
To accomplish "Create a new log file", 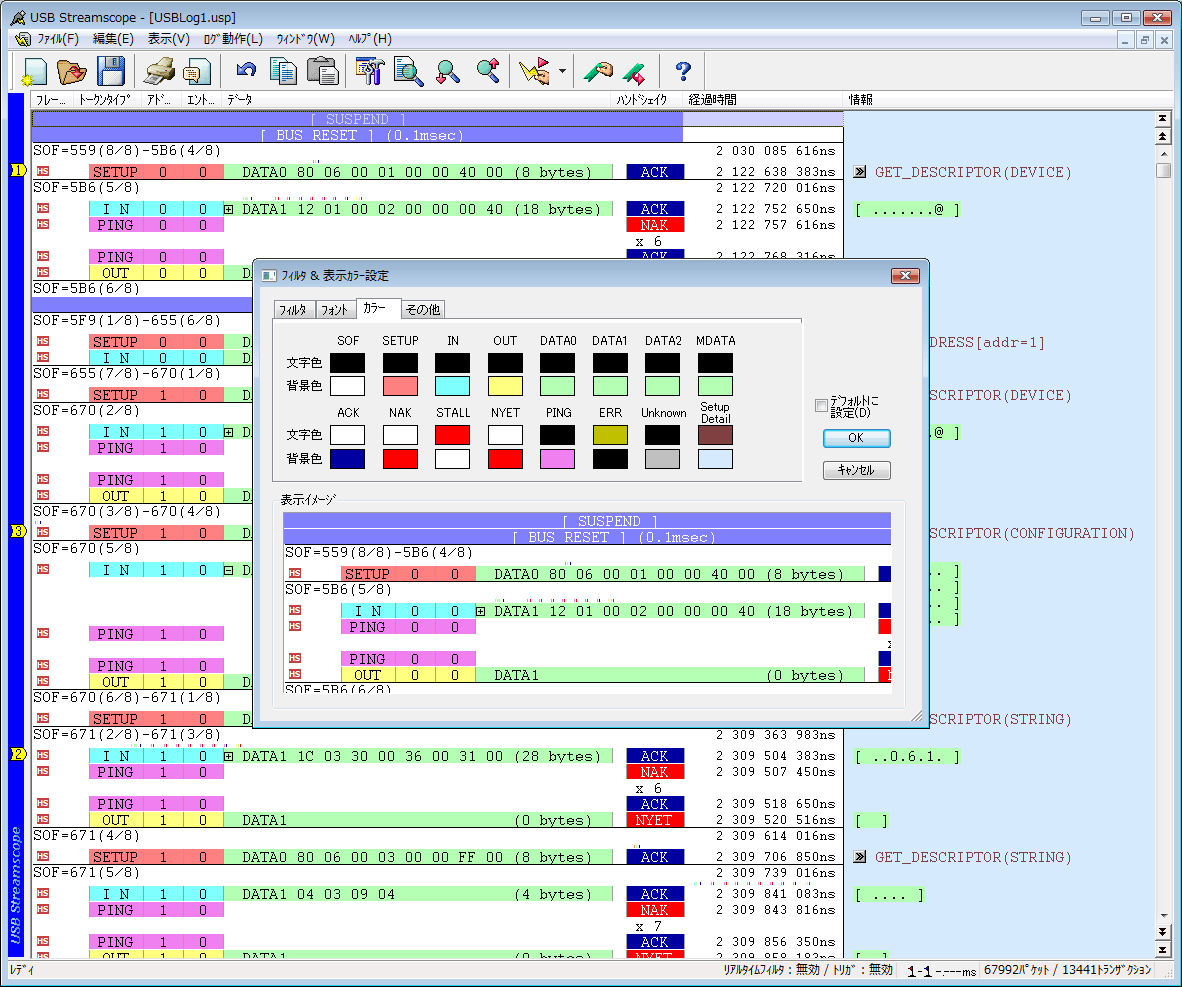I will pyautogui.click(x=35, y=72).
